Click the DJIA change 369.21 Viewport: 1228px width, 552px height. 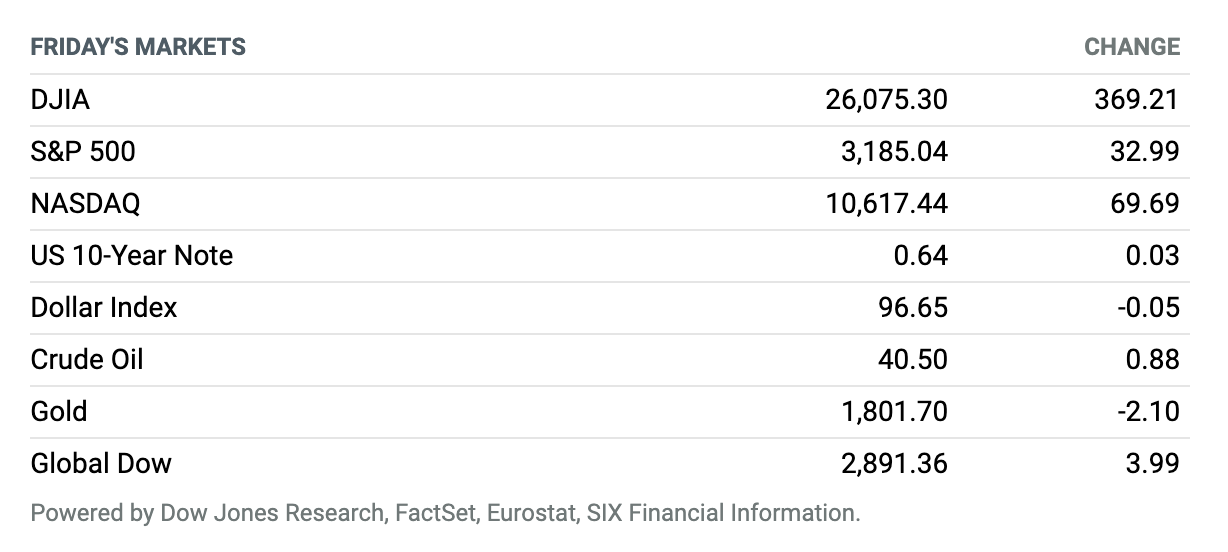click(x=1137, y=99)
